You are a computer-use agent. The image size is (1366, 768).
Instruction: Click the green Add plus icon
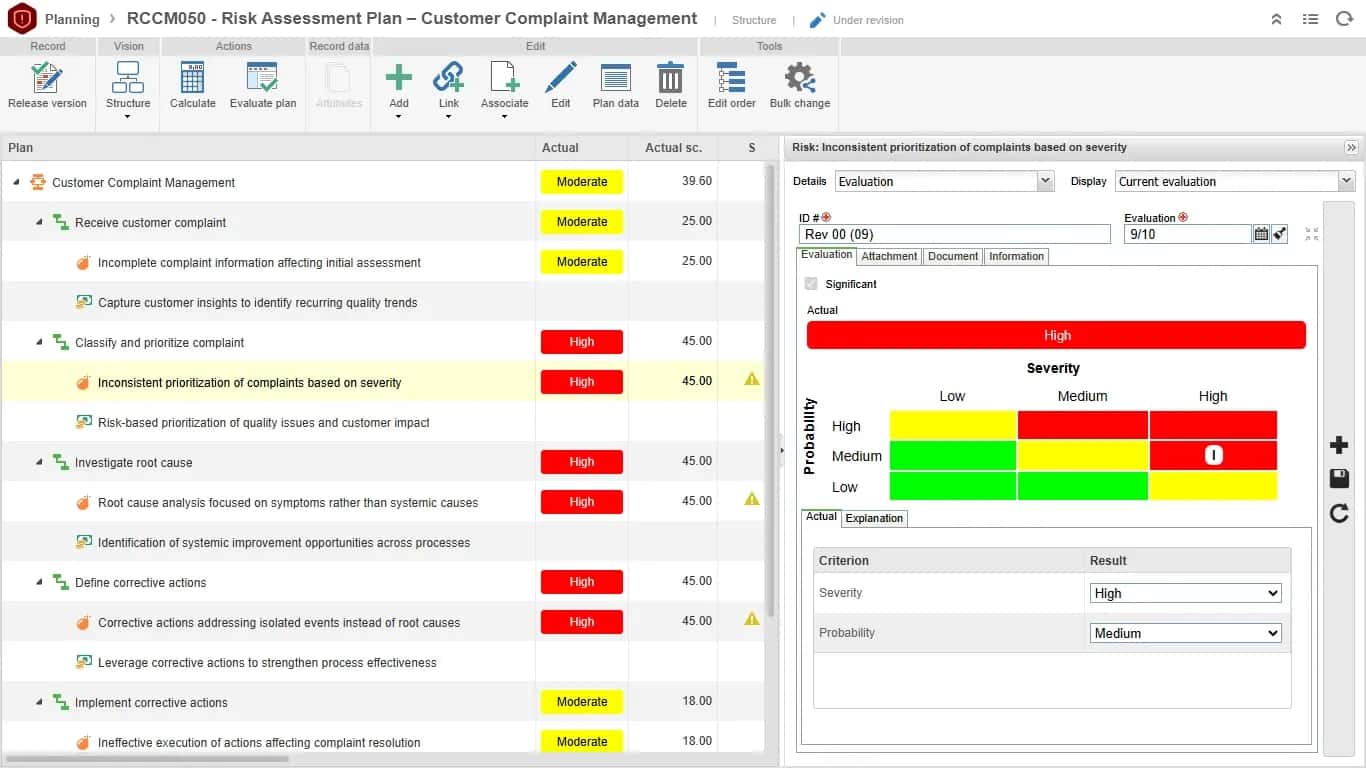coord(399,78)
